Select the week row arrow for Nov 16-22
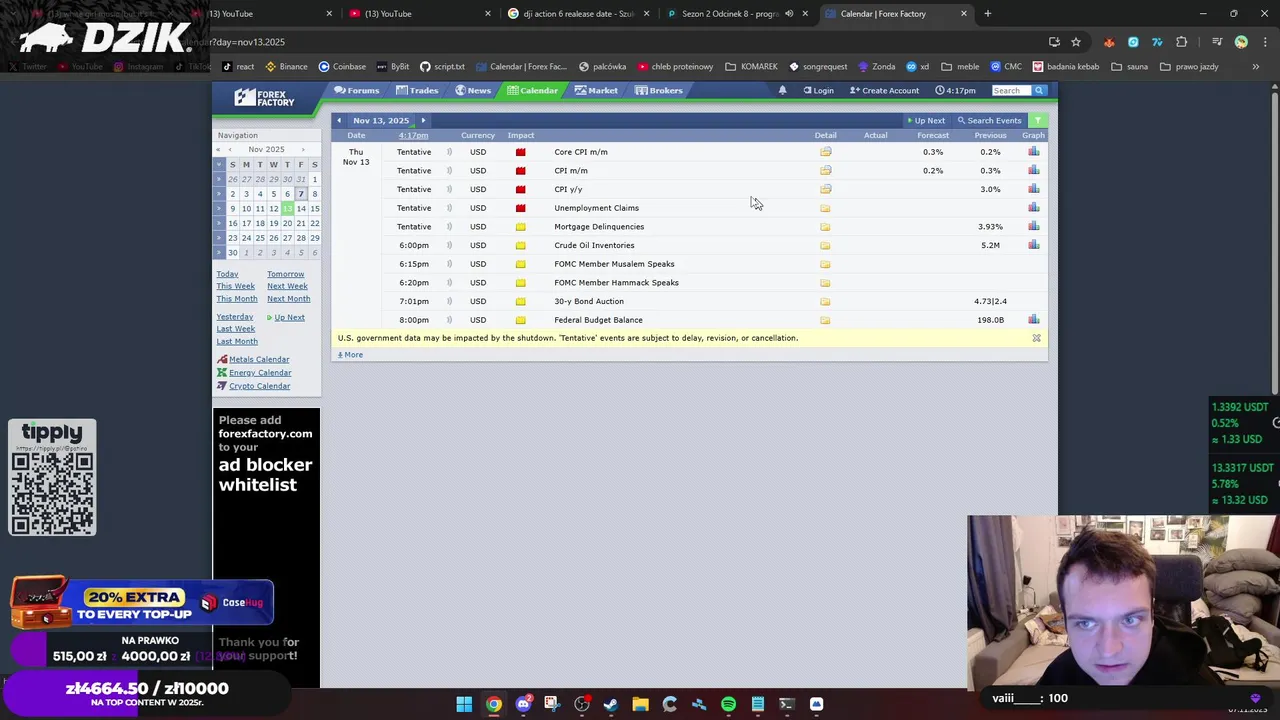Image resolution: width=1280 pixels, height=720 pixels. click(x=219, y=223)
